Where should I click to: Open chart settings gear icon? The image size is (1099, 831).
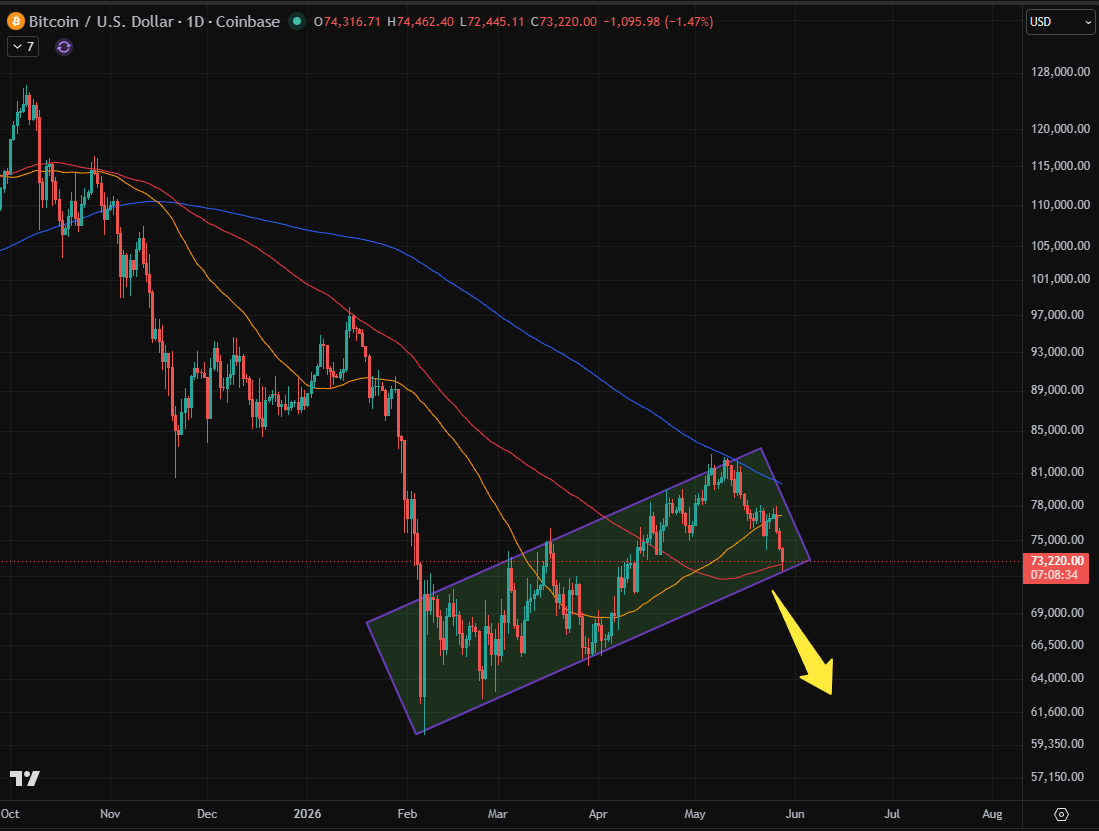tap(1061, 814)
